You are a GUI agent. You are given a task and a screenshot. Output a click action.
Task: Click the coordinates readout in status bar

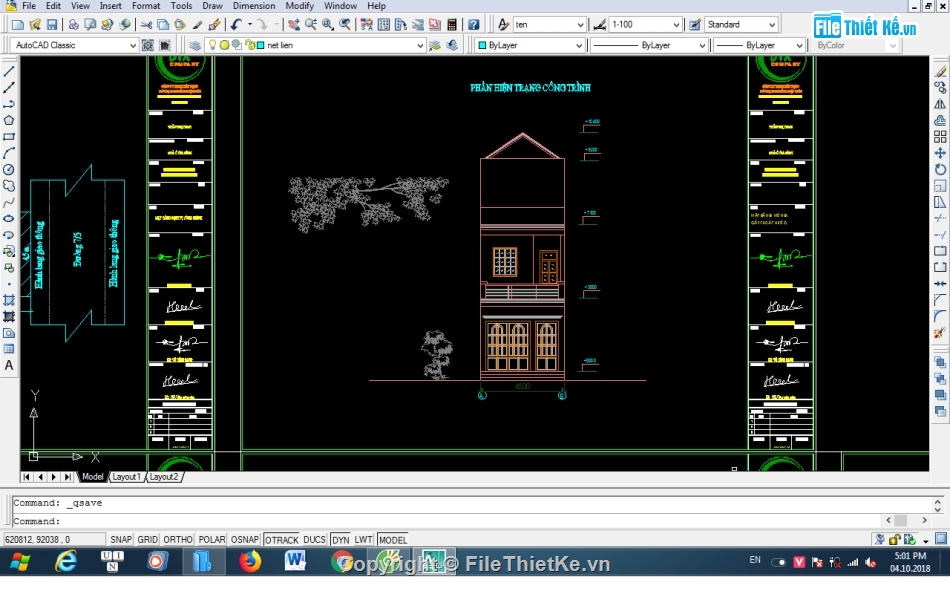coord(53,539)
